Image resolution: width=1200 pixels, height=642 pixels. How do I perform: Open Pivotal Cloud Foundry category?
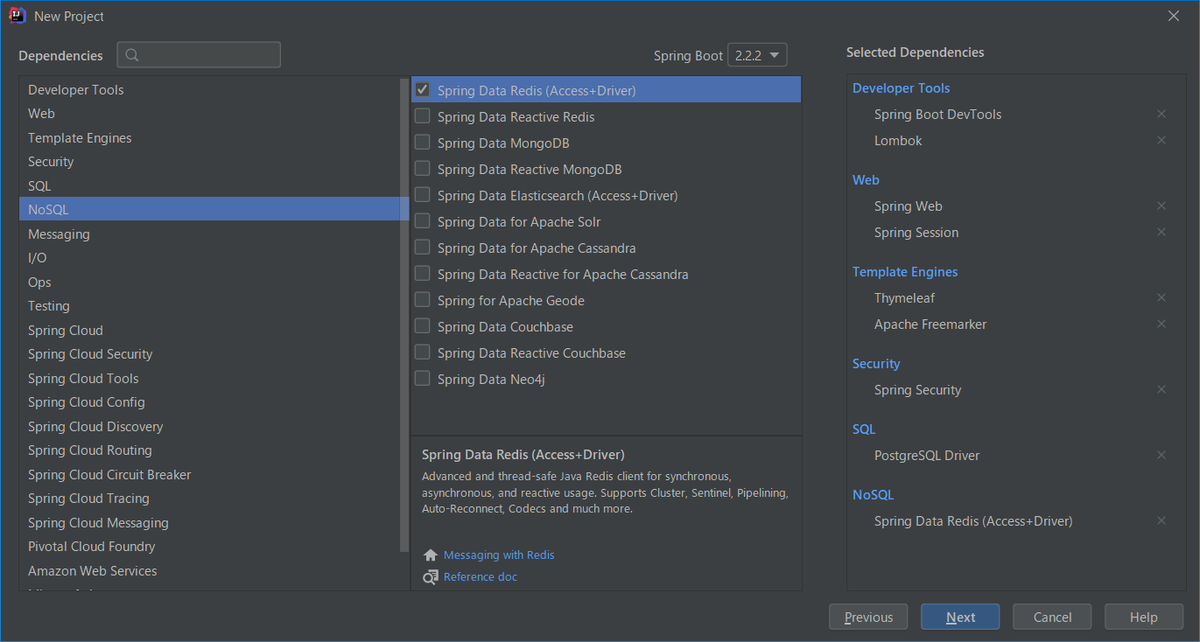[x=209, y=546]
